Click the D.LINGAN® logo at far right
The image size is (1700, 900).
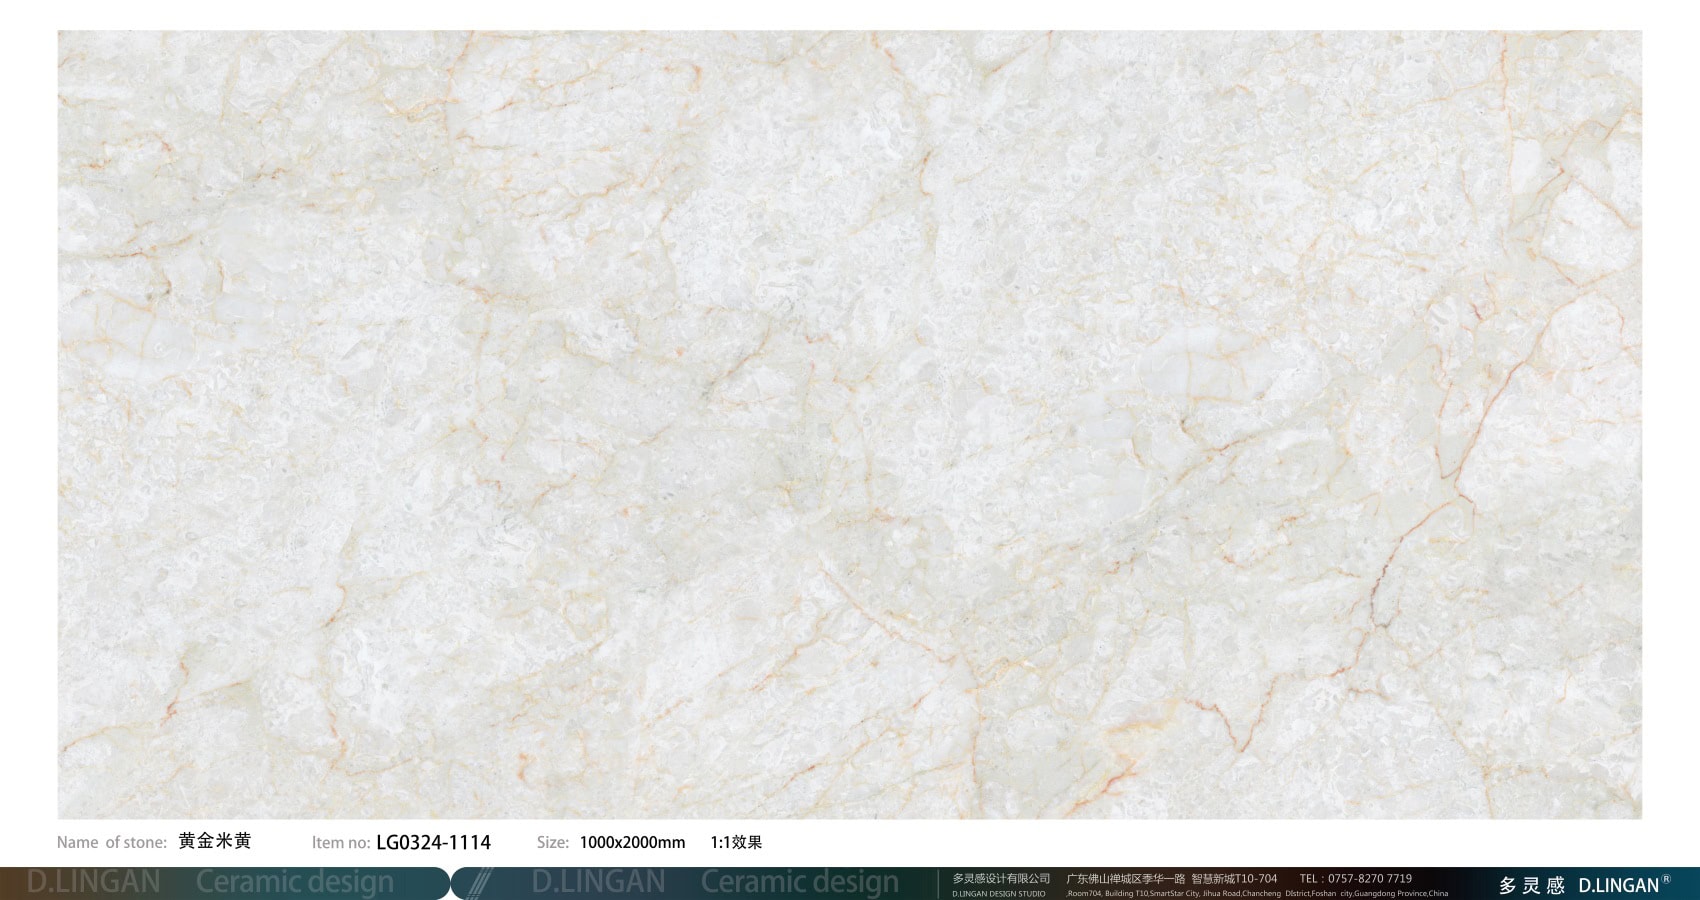point(1623,885)
